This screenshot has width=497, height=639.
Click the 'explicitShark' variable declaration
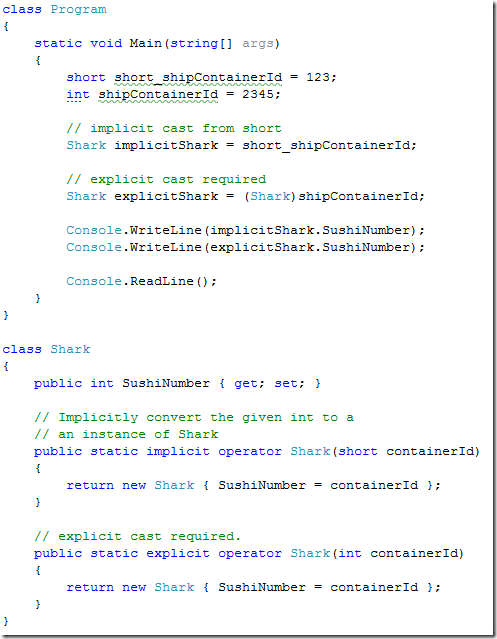[x=166, y=196]
